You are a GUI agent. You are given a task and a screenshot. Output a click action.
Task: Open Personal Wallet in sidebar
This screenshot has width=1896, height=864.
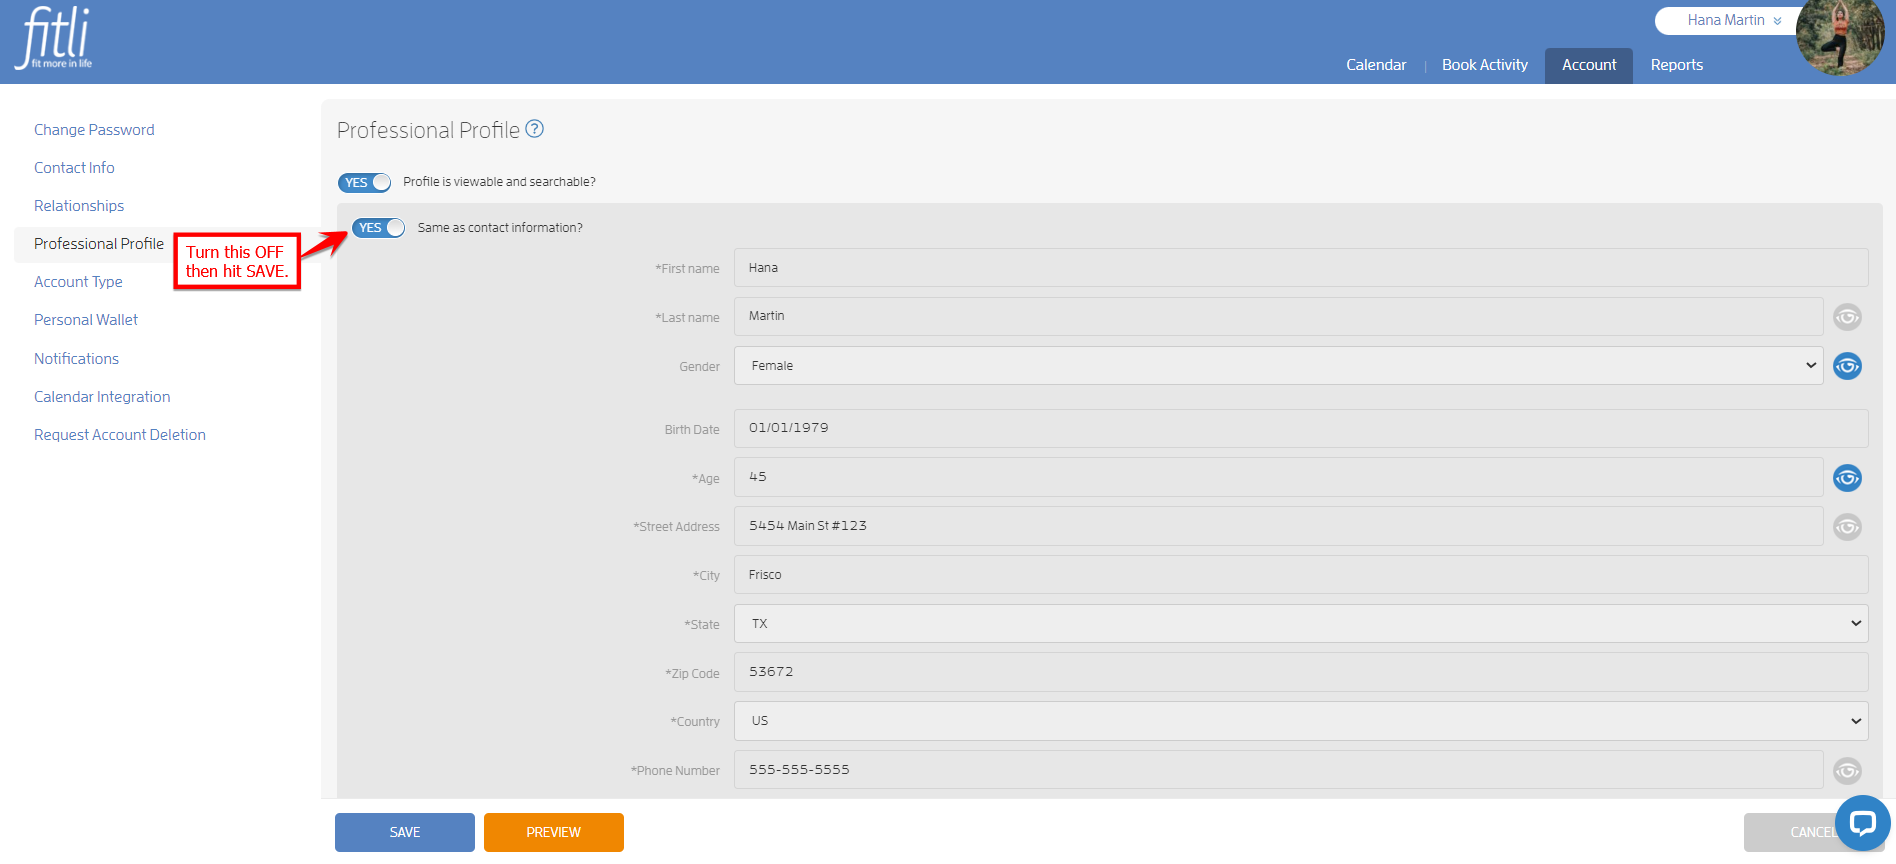click(x=86, y=320)
